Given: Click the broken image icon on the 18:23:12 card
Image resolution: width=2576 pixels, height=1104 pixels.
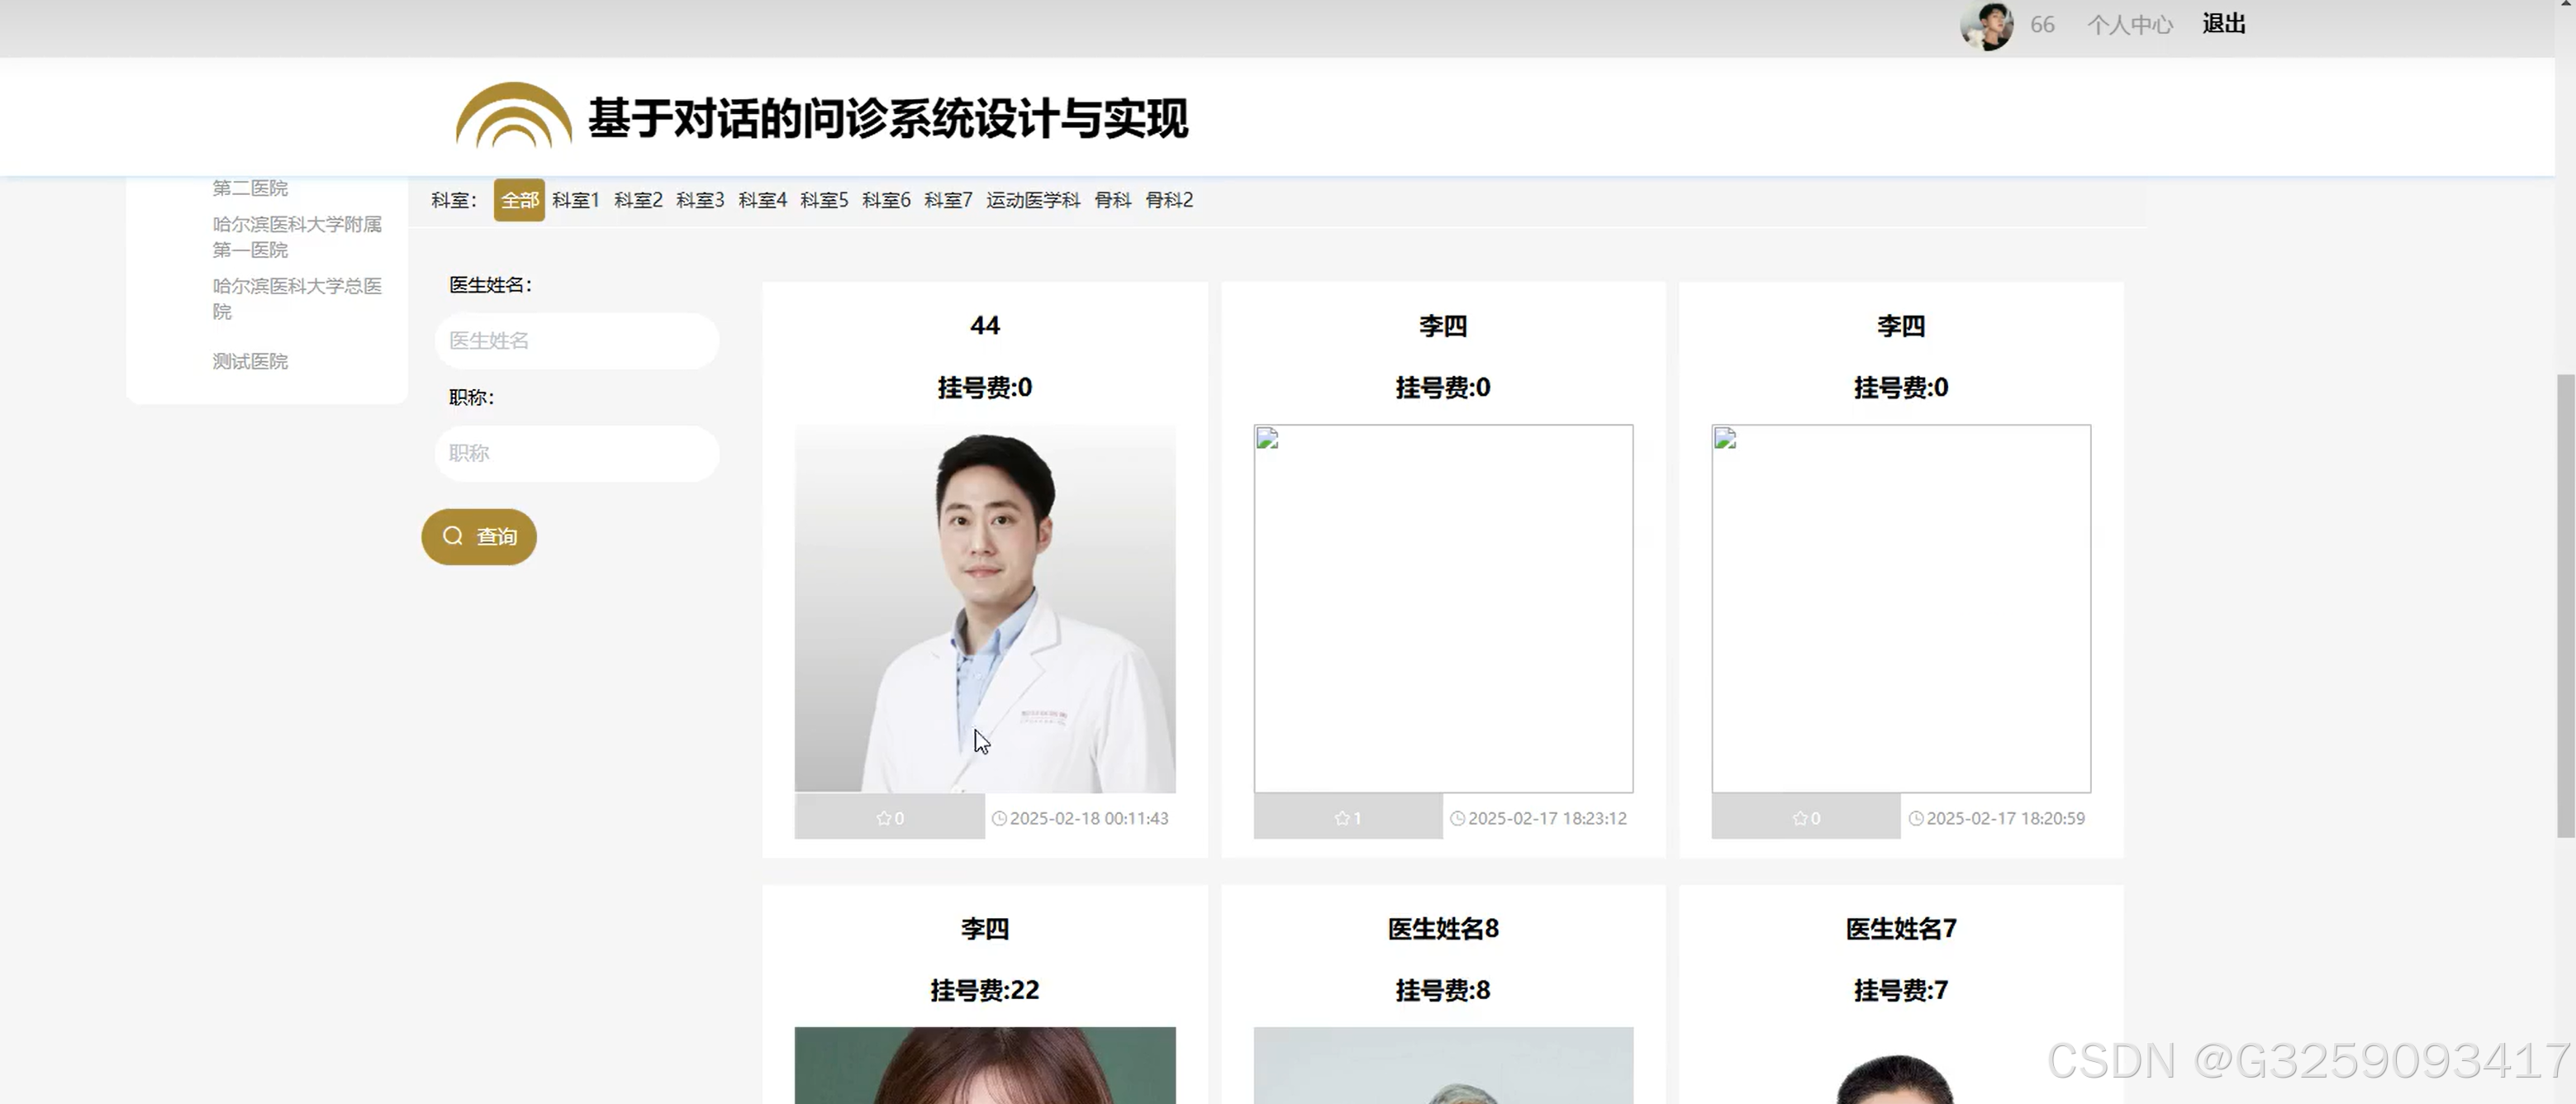Looking at the screenshot, I should click(x=1268, y=438).
